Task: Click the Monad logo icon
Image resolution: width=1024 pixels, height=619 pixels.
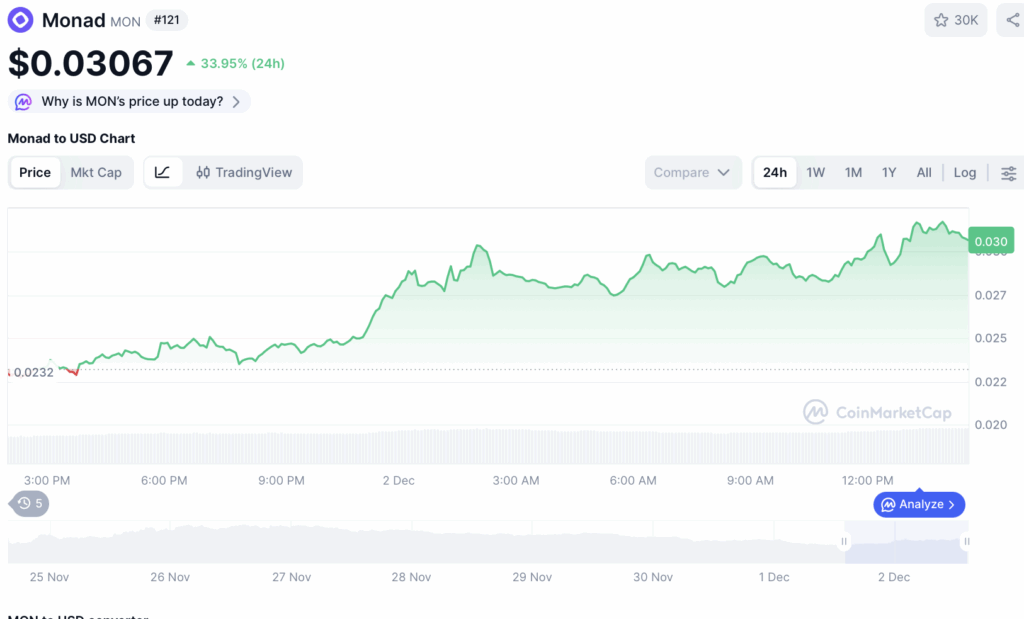Action: coord(20,20)
